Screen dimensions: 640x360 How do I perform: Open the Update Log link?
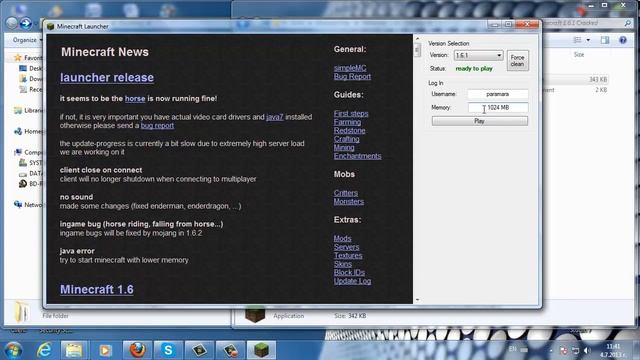click(x=352, y=281)
